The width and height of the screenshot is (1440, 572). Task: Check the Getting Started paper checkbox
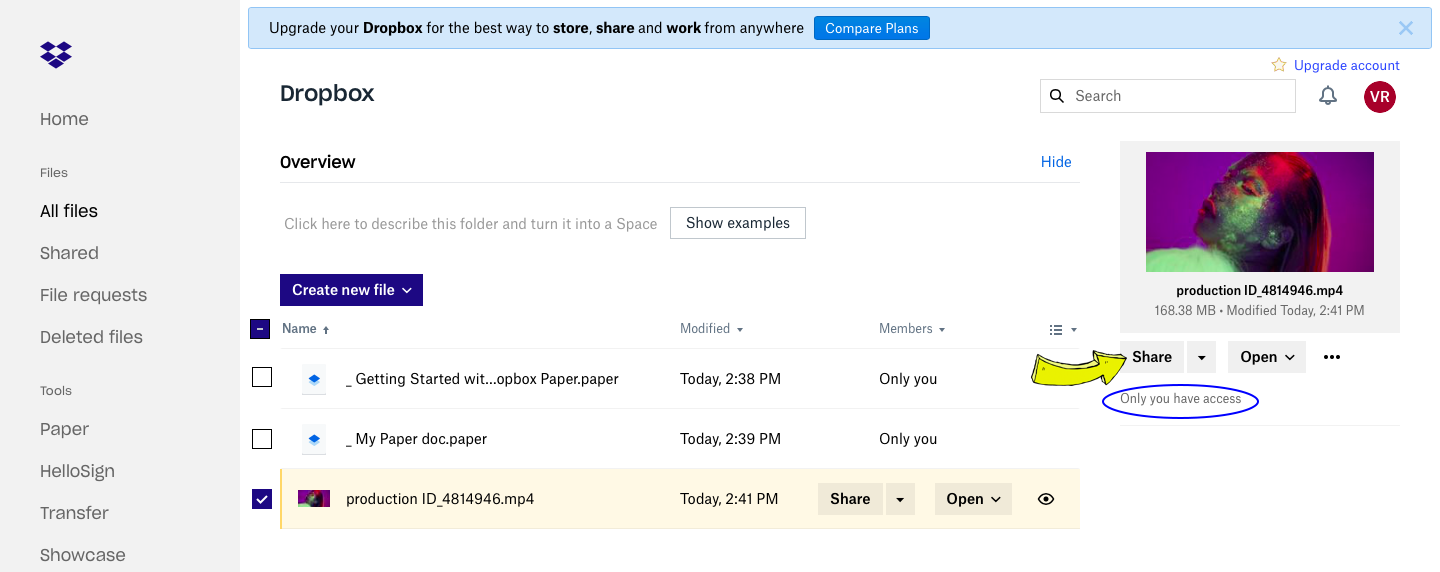pos(262,378)
